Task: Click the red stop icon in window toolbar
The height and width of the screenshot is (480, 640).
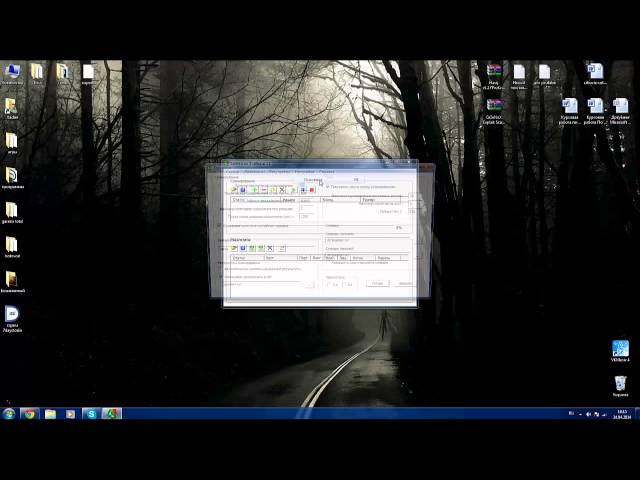Action: point(312,190)
